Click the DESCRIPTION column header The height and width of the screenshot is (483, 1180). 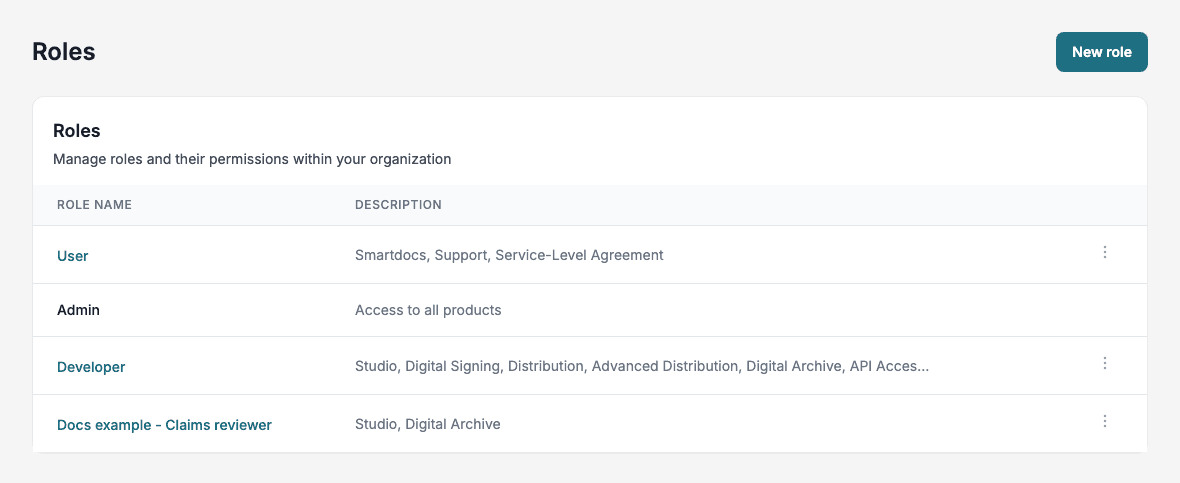point(398,205)
